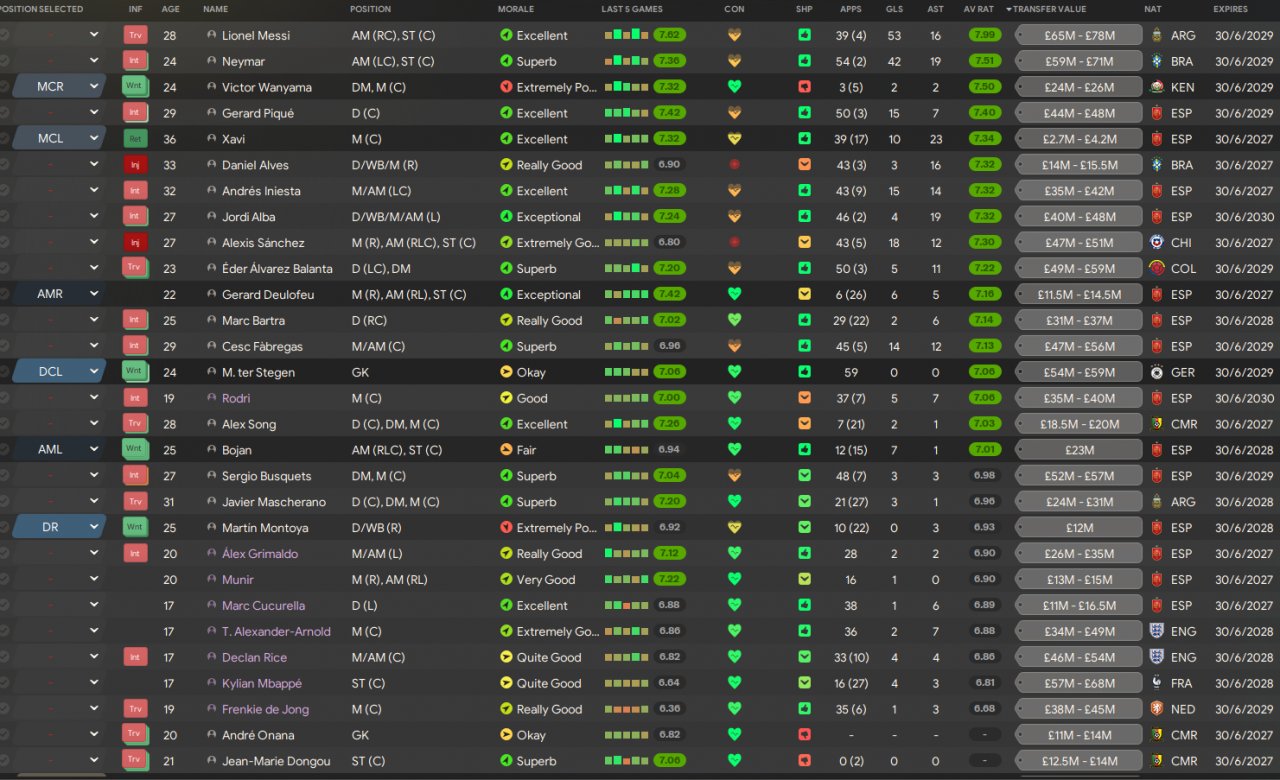Click Mbappé's £57M - £68M transfer value
The height and width of the screenshot is (780, 1280).
(1079, 683)
